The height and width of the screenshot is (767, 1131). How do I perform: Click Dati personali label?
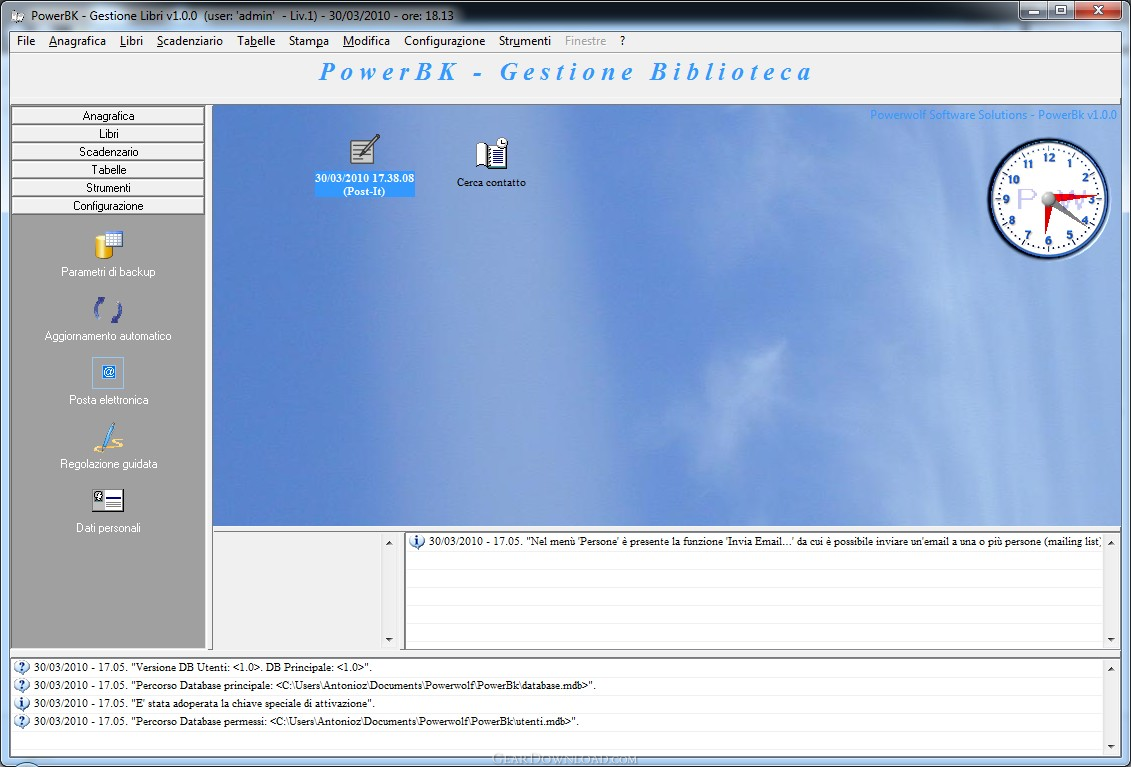(108, 528)
